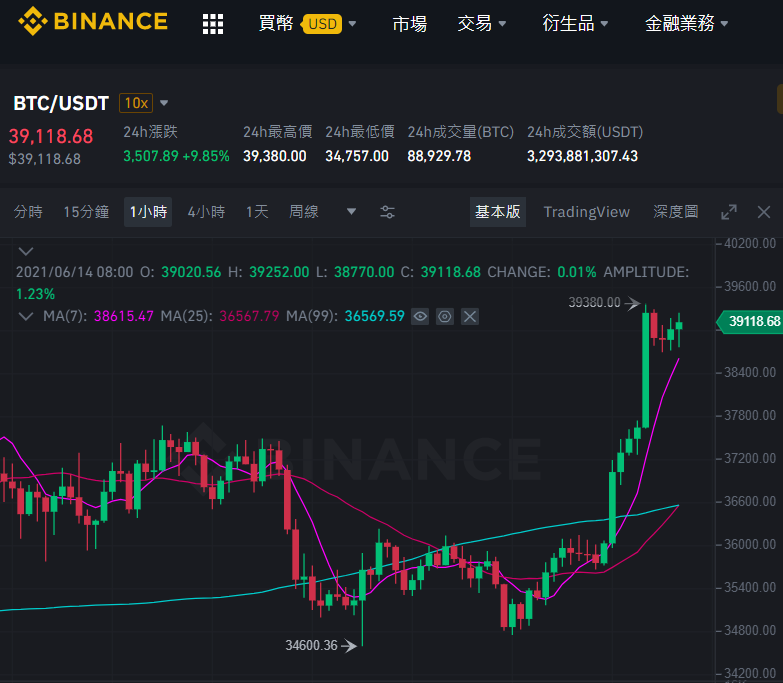Viewport: 783px width, 683px height.
Task: Open the 交易 trade menu
Action: point(475,23)
